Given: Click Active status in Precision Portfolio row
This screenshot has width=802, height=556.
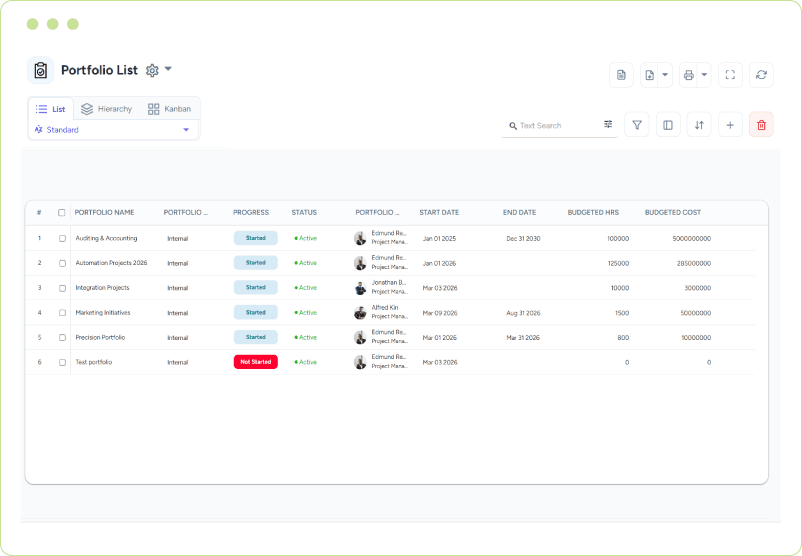Looking at the screenshot, I should (306, 338).
